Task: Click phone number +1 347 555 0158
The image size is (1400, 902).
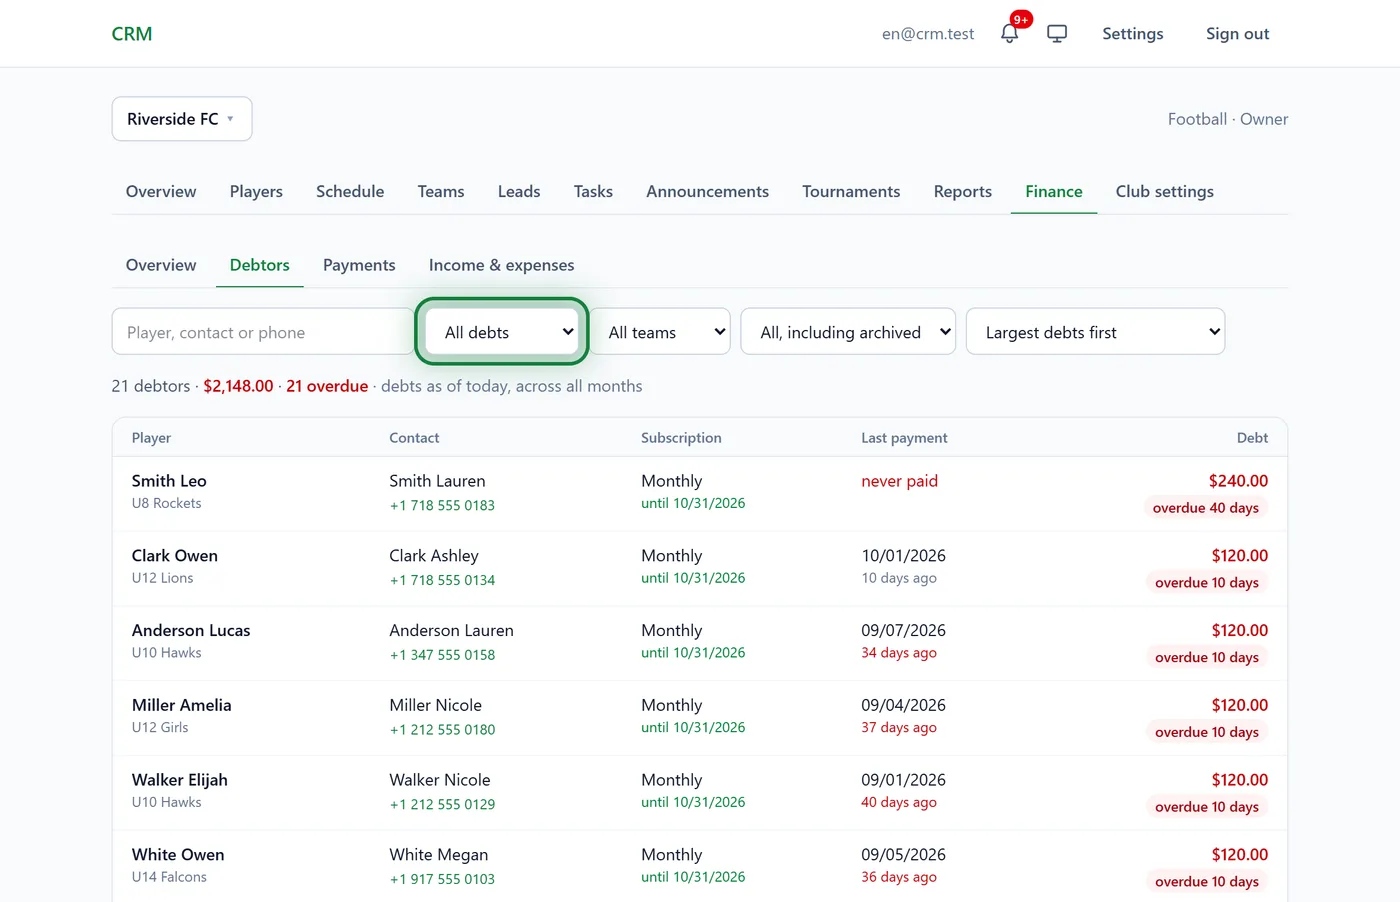Action: (442, 655)
